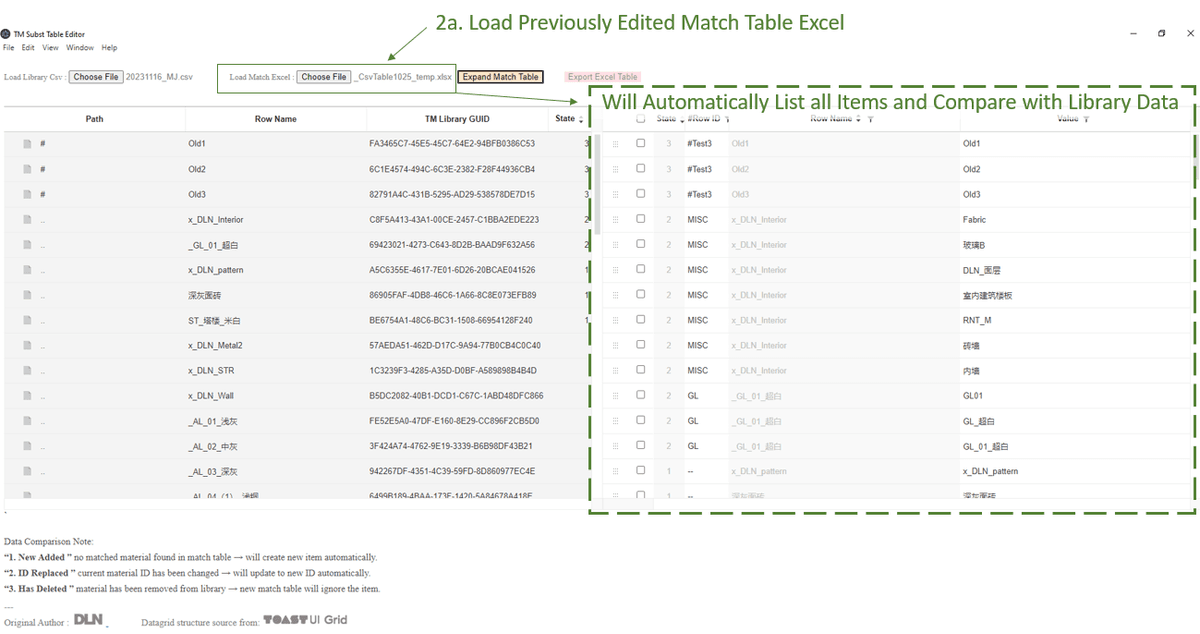1200x634 pixels.
Task: Sort the library table by State column
Action: point(581,119)
